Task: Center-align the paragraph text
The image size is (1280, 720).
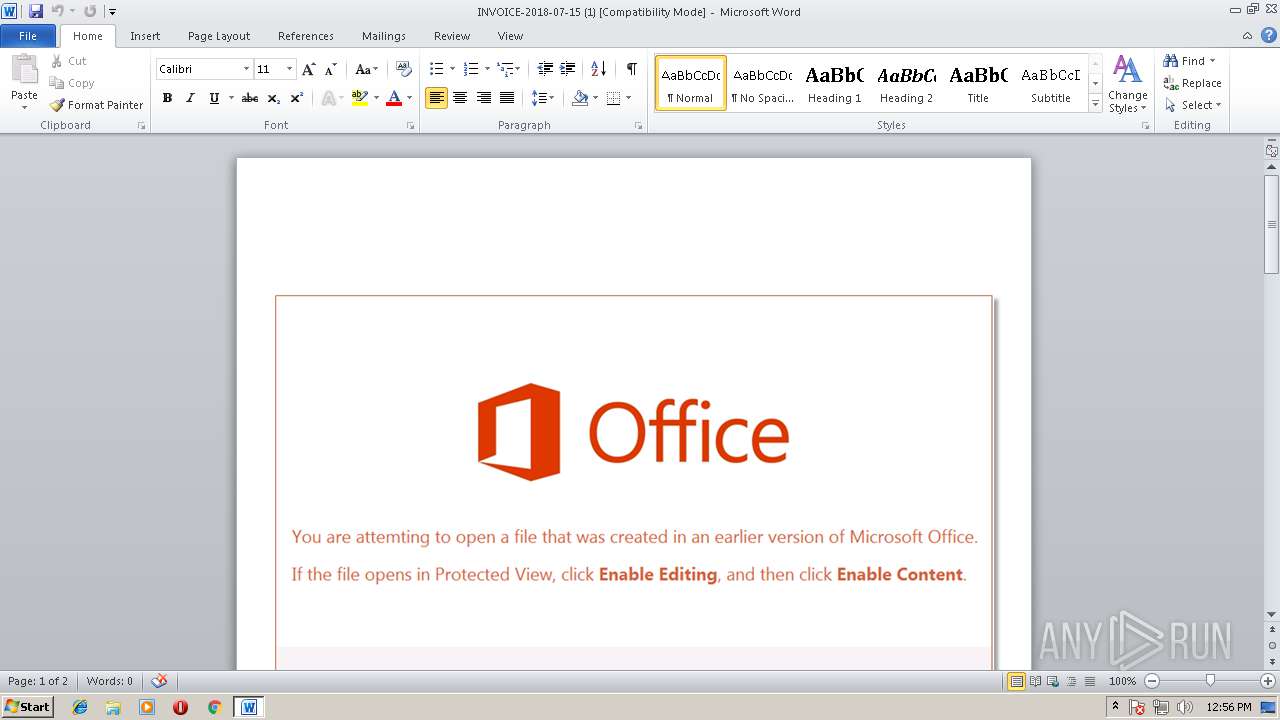Action: coord(460,98)
